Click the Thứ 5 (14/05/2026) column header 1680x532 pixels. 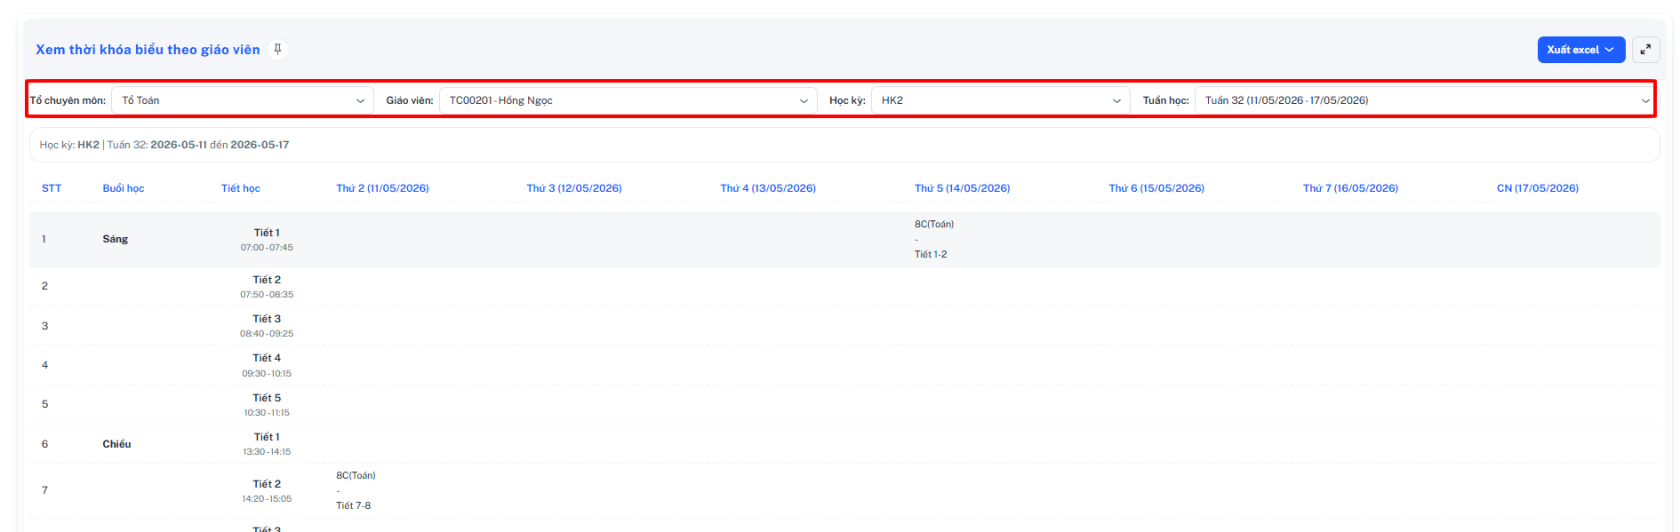(x=962, y=188)
